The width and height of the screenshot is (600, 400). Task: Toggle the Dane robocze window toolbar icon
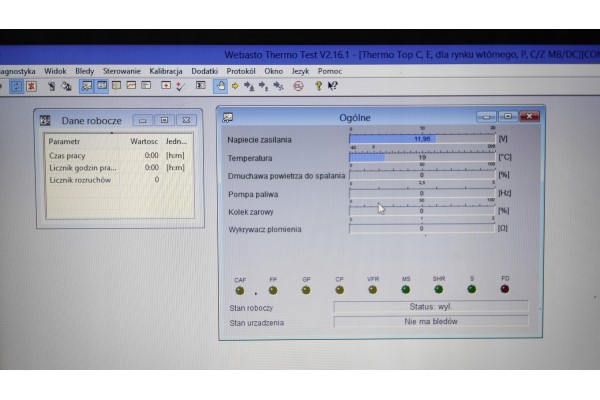[x=102, y=86]
